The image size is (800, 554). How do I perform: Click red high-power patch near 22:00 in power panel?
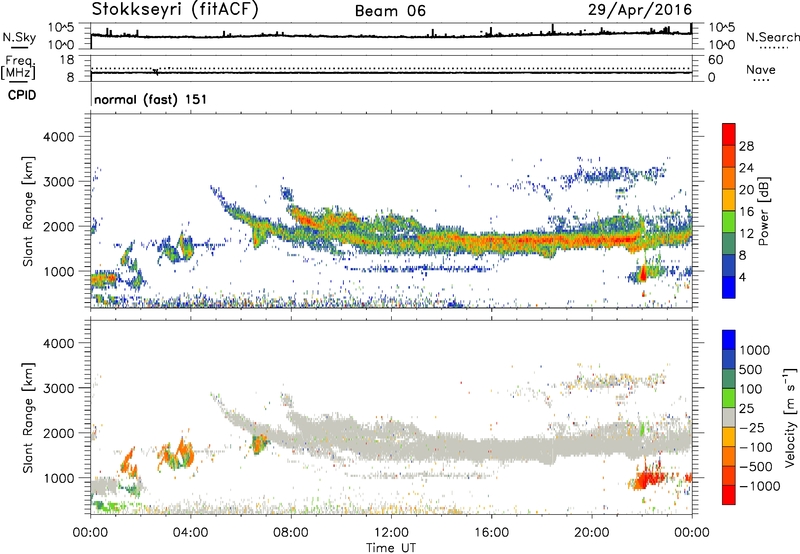[x=643, y=273]
